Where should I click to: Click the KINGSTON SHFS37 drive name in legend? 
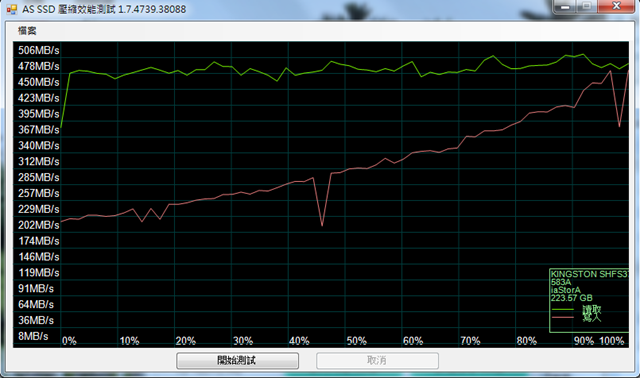coord(589,274)
